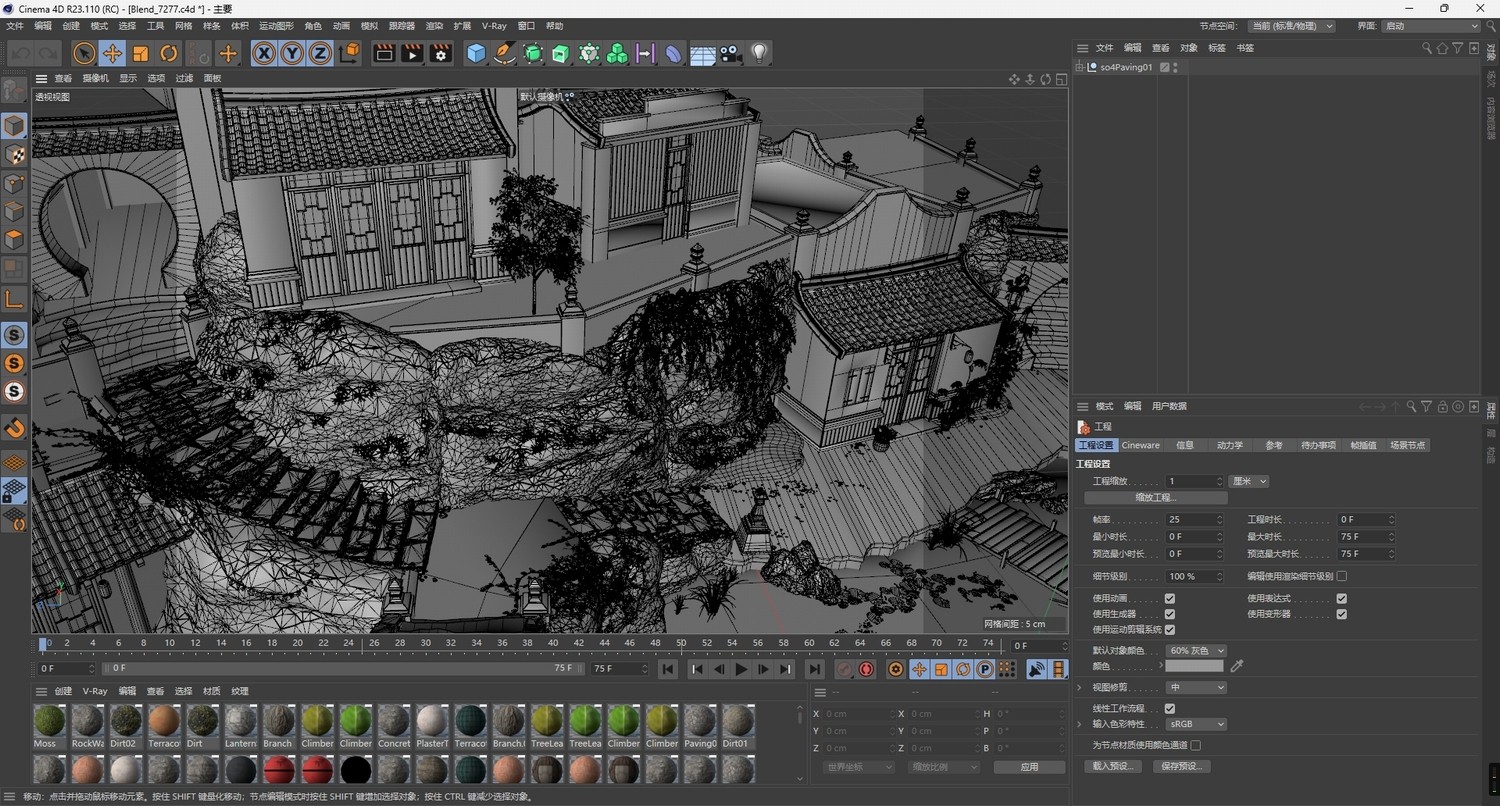Click the 颜色 color swatch field
Image resolution: width=1500 pixels, height=806 pixels.
1196,665
